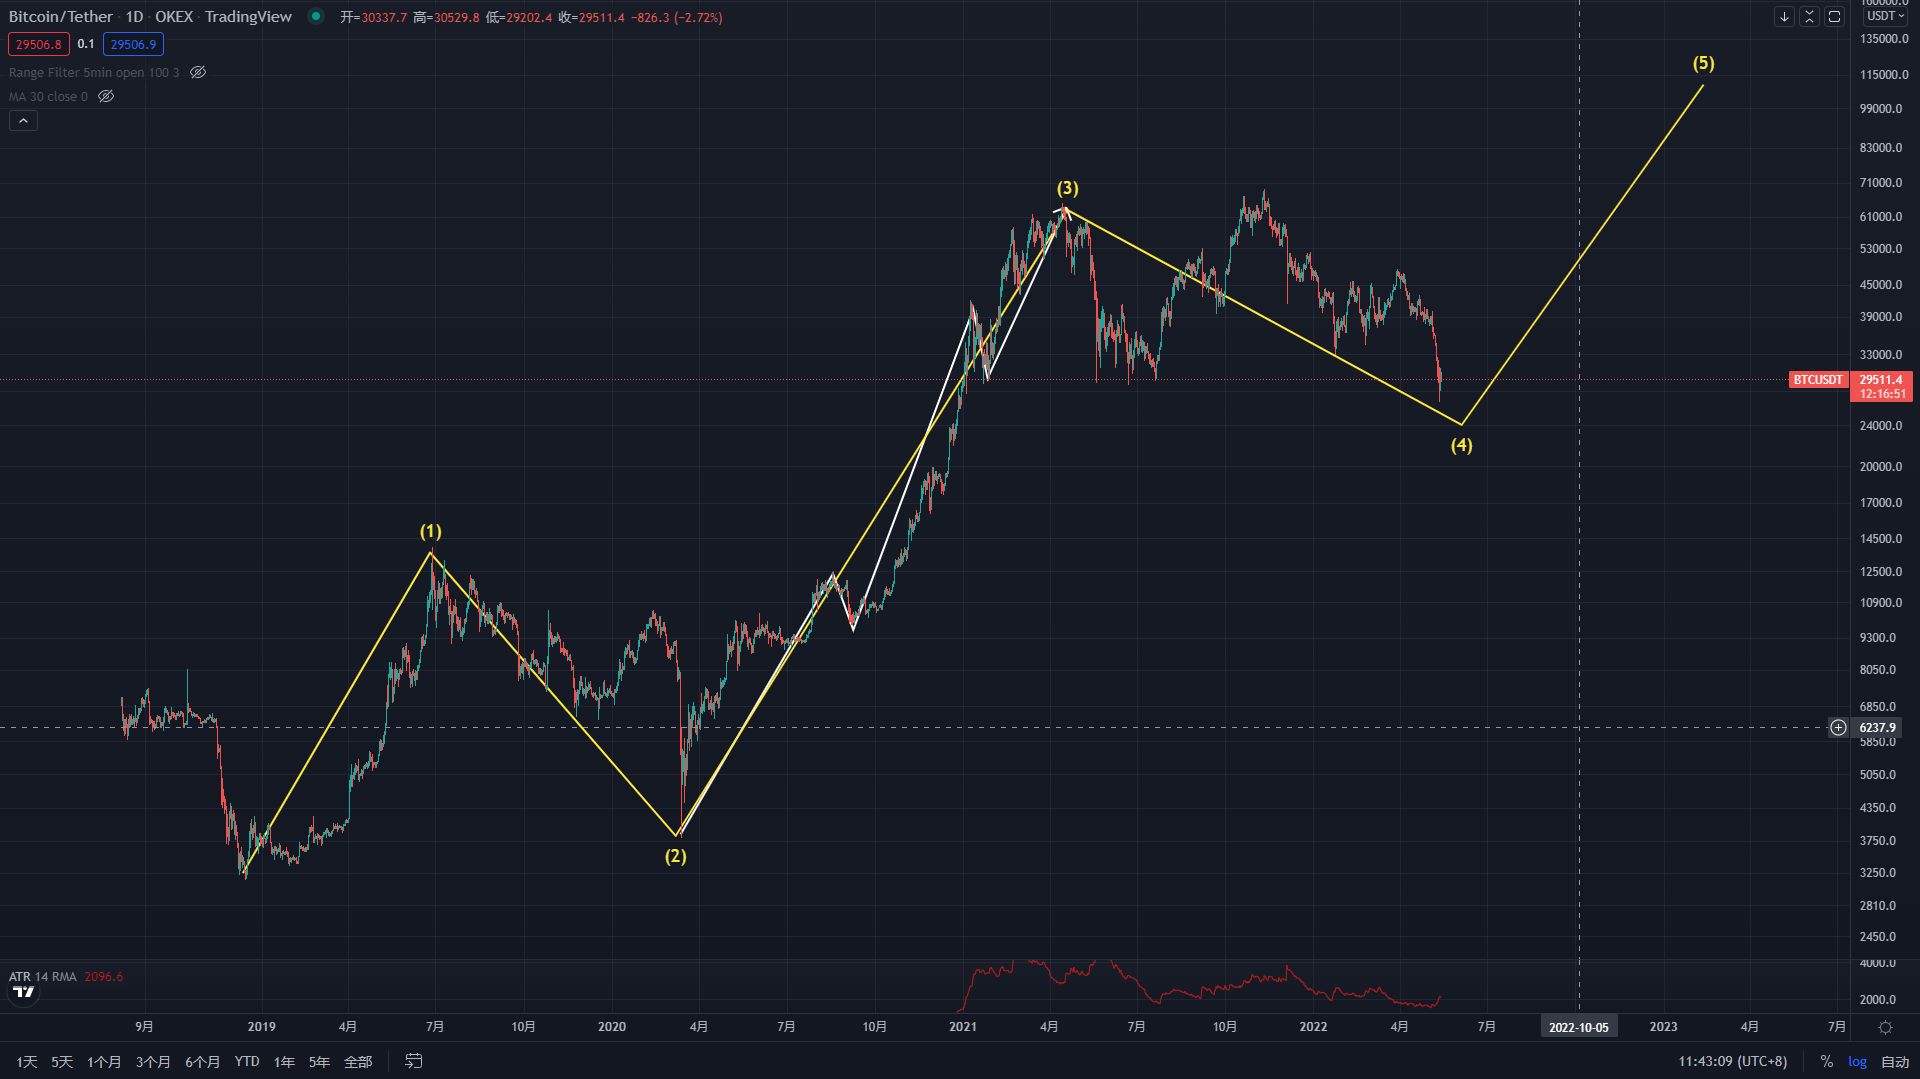Select the 5天 time range

pyautogui.click(x=62, y=1061)
